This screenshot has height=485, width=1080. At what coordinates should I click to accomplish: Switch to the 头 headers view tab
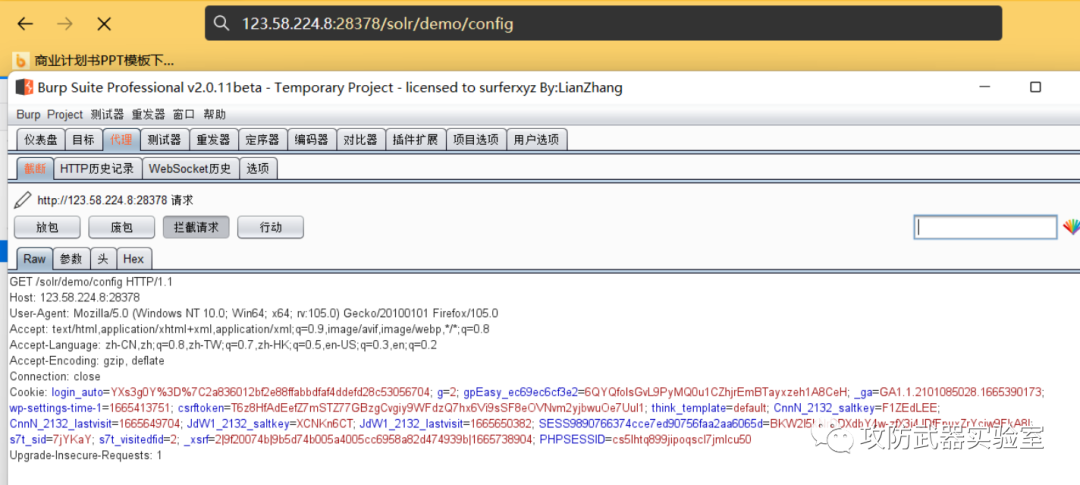point(103,259)
